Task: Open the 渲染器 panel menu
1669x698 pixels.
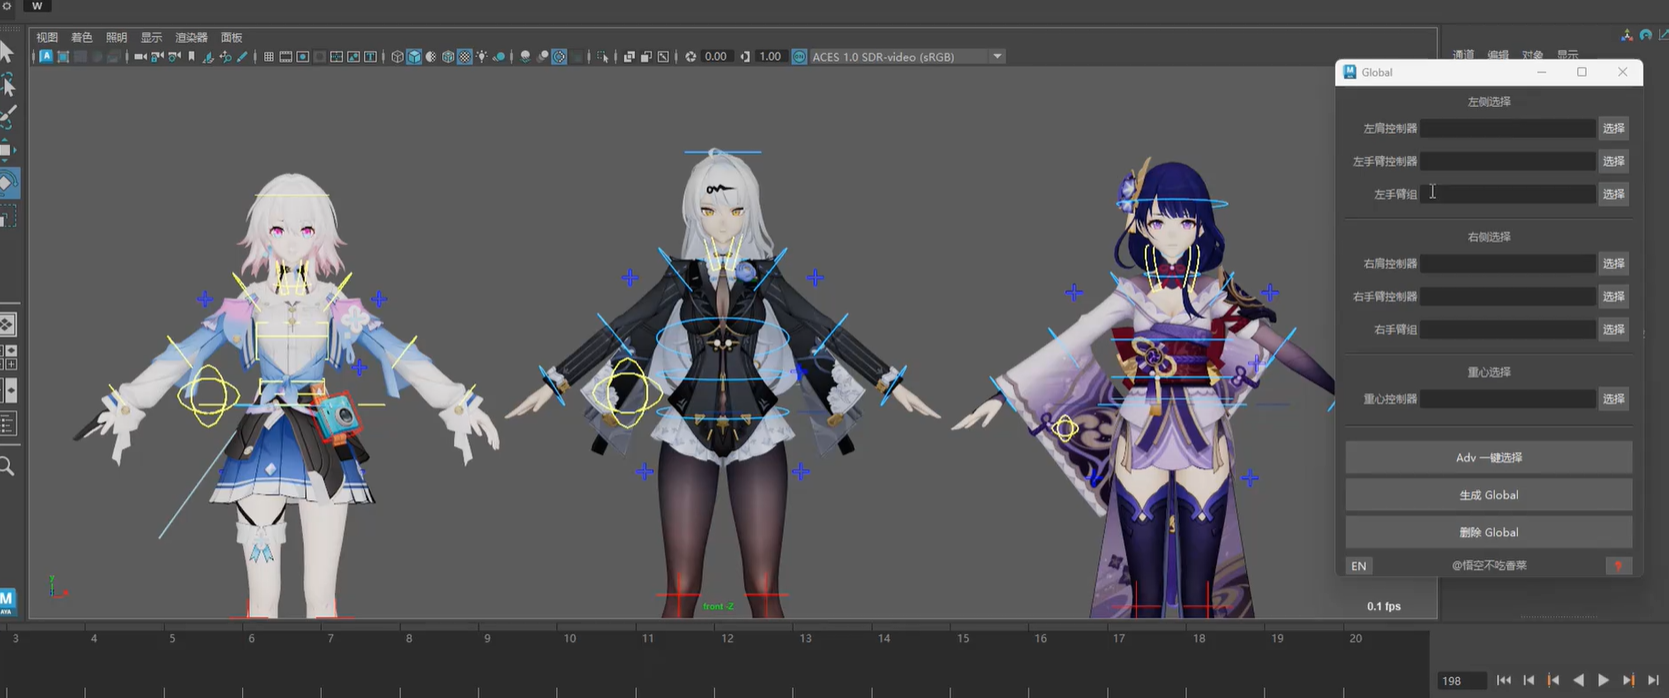Action: point(191,37)
